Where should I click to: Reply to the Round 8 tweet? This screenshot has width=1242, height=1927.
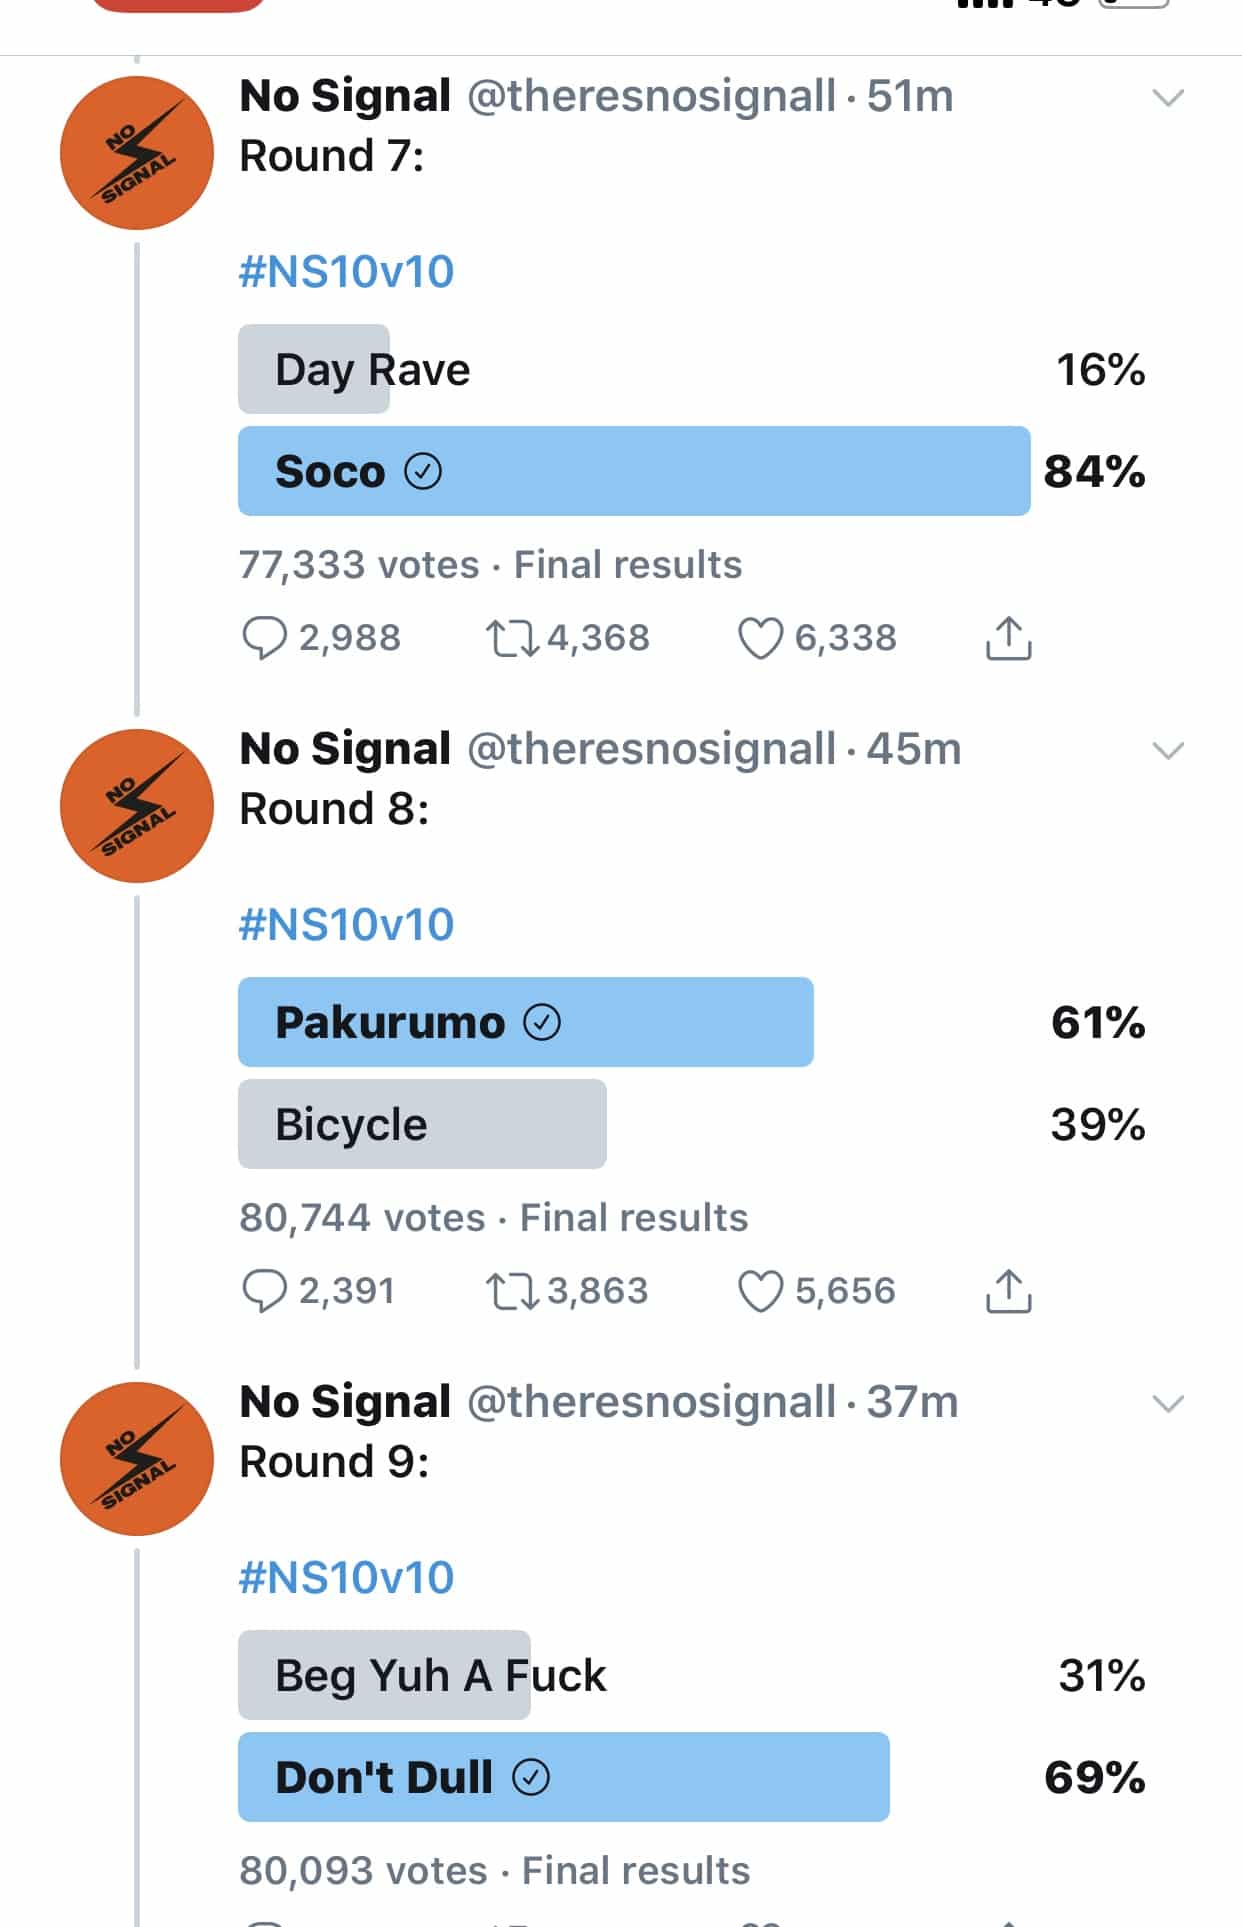(265, 1291)
